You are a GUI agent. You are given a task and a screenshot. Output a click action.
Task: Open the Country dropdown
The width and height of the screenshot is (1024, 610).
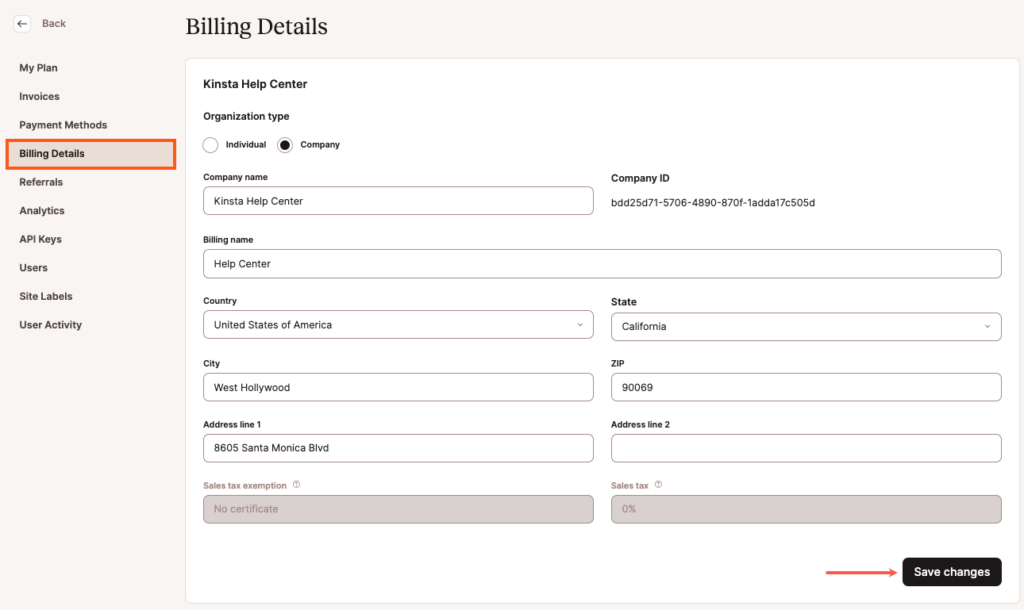click(398, 324)
